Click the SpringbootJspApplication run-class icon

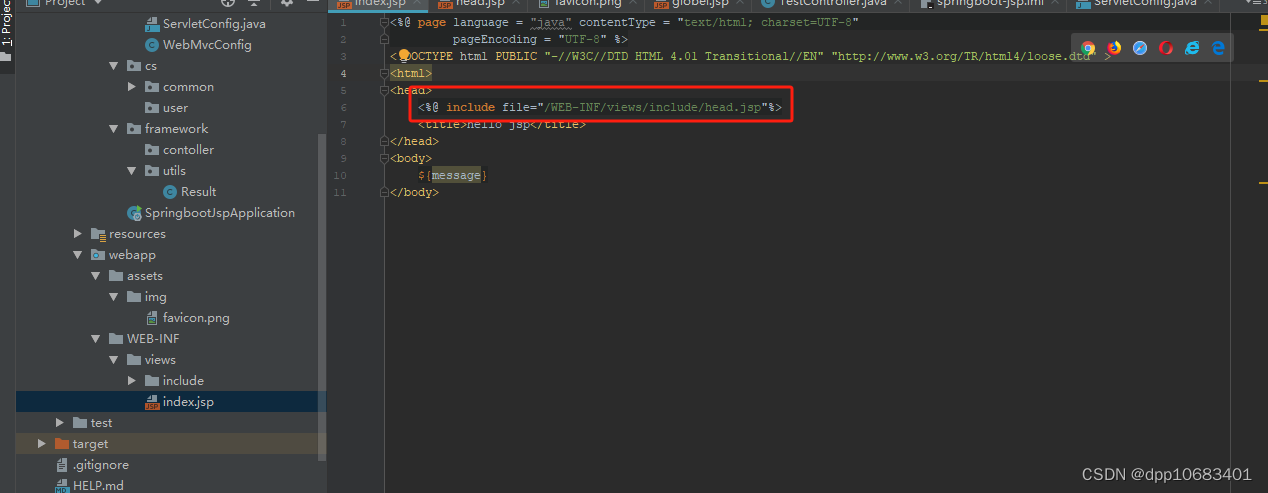(134, 212)
